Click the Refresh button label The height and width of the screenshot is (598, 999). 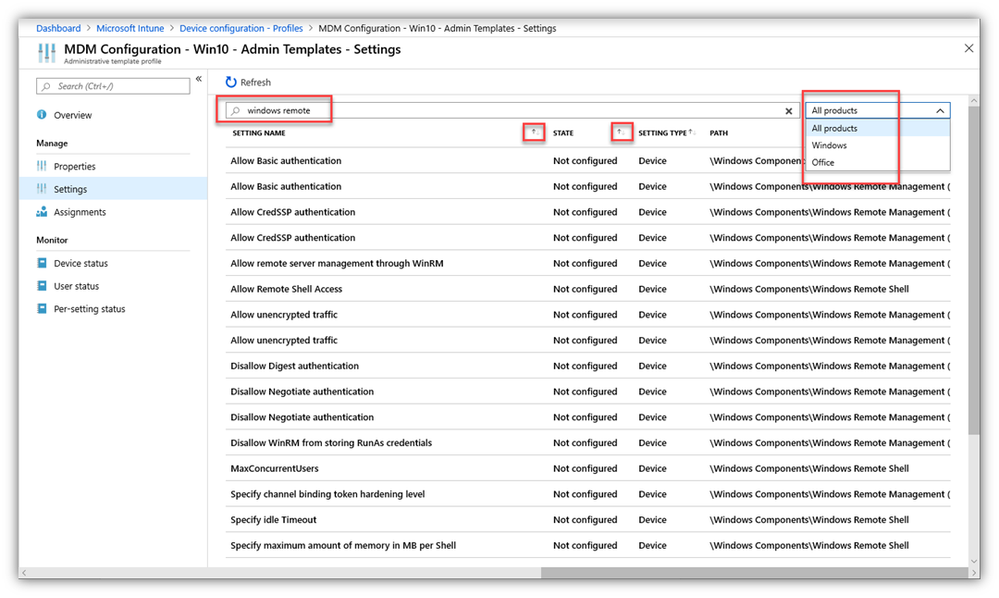[255, 82]
